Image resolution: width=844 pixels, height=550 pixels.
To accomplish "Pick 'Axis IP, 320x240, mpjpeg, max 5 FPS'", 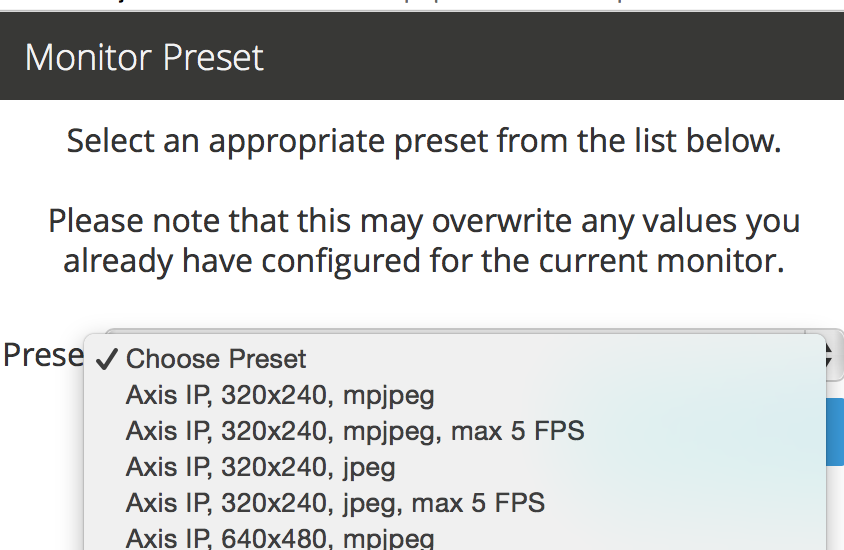I will click(x=455, y=431).
